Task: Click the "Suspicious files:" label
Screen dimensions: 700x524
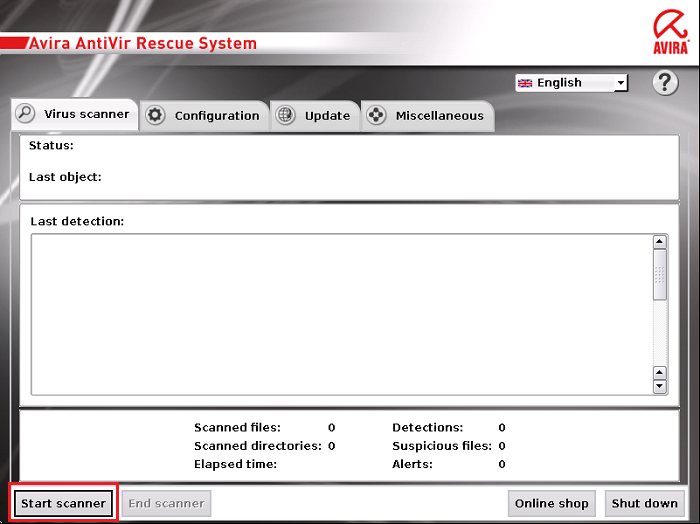Action: click(x=442, y=446)
